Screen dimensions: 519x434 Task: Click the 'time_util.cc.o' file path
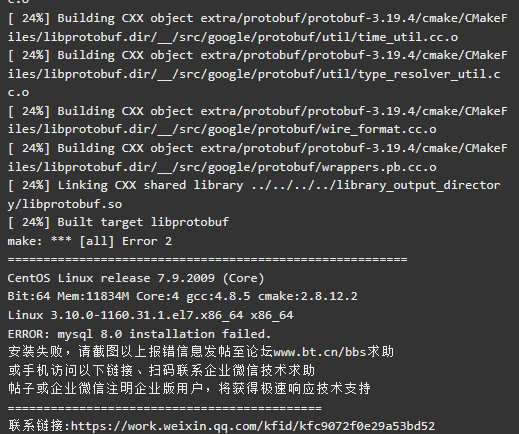408,37
